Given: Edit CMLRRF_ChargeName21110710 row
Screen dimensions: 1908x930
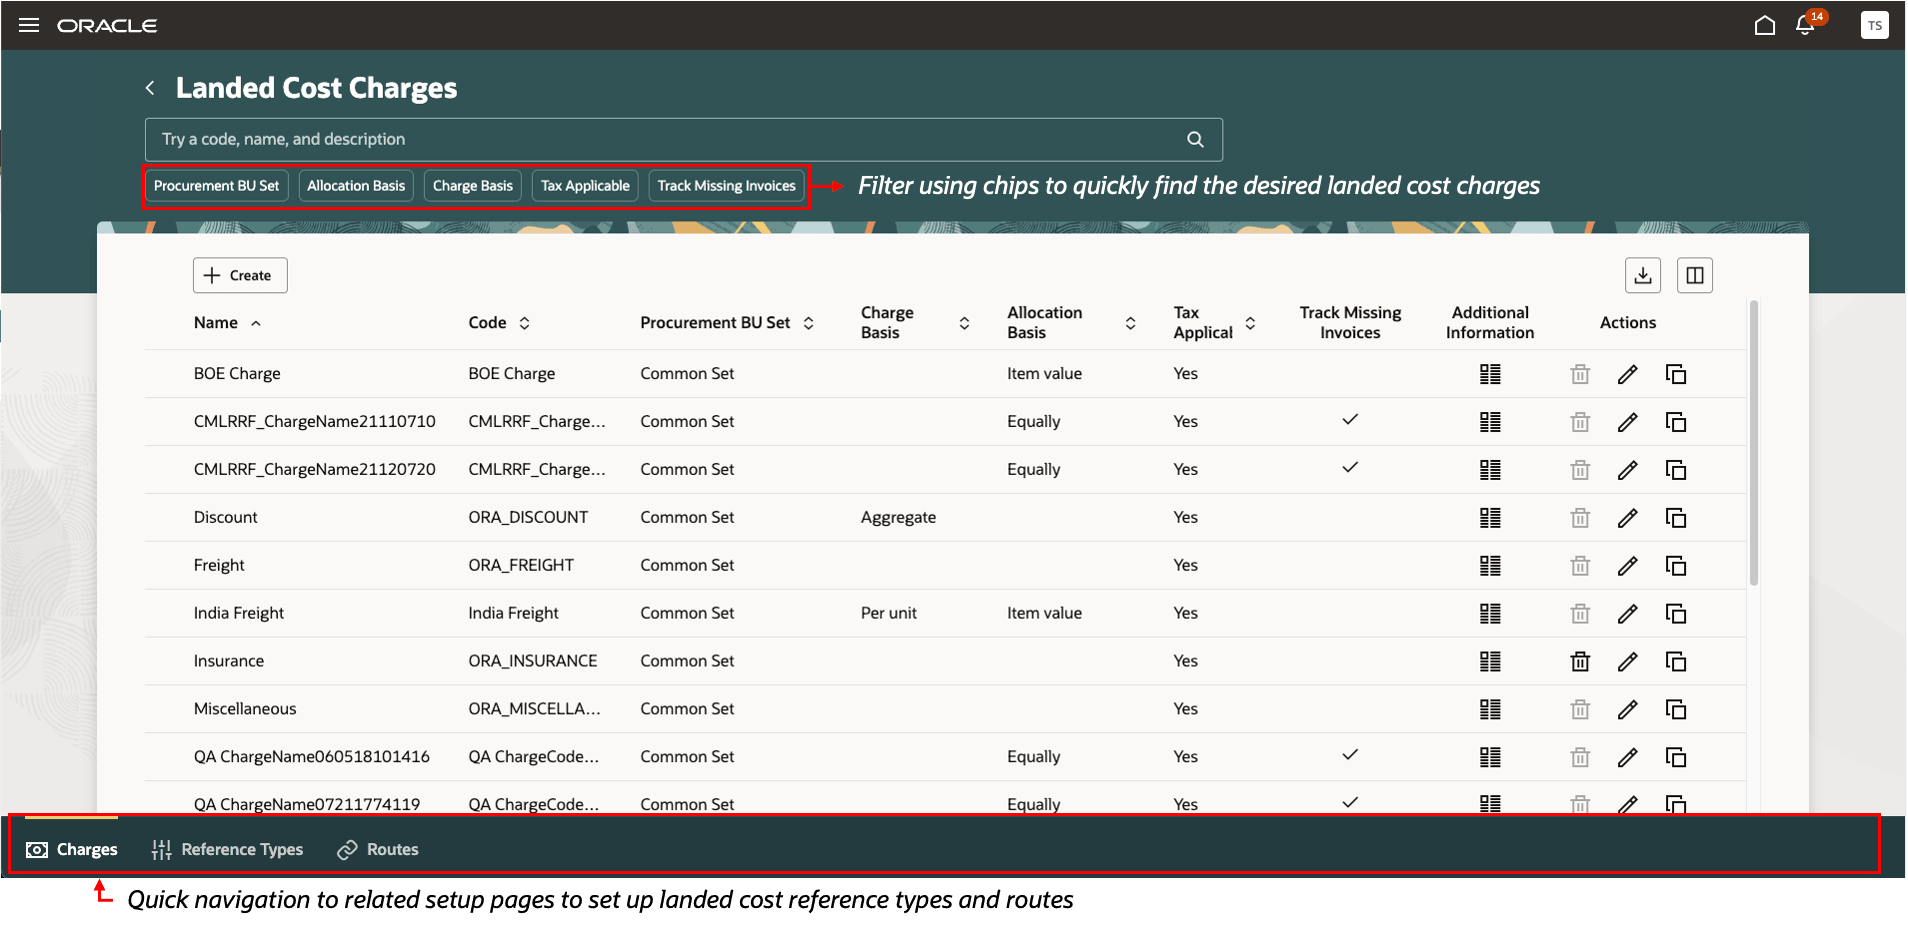Looking at the screenshot, I should pyautogui.click(x=1628, y=422).
